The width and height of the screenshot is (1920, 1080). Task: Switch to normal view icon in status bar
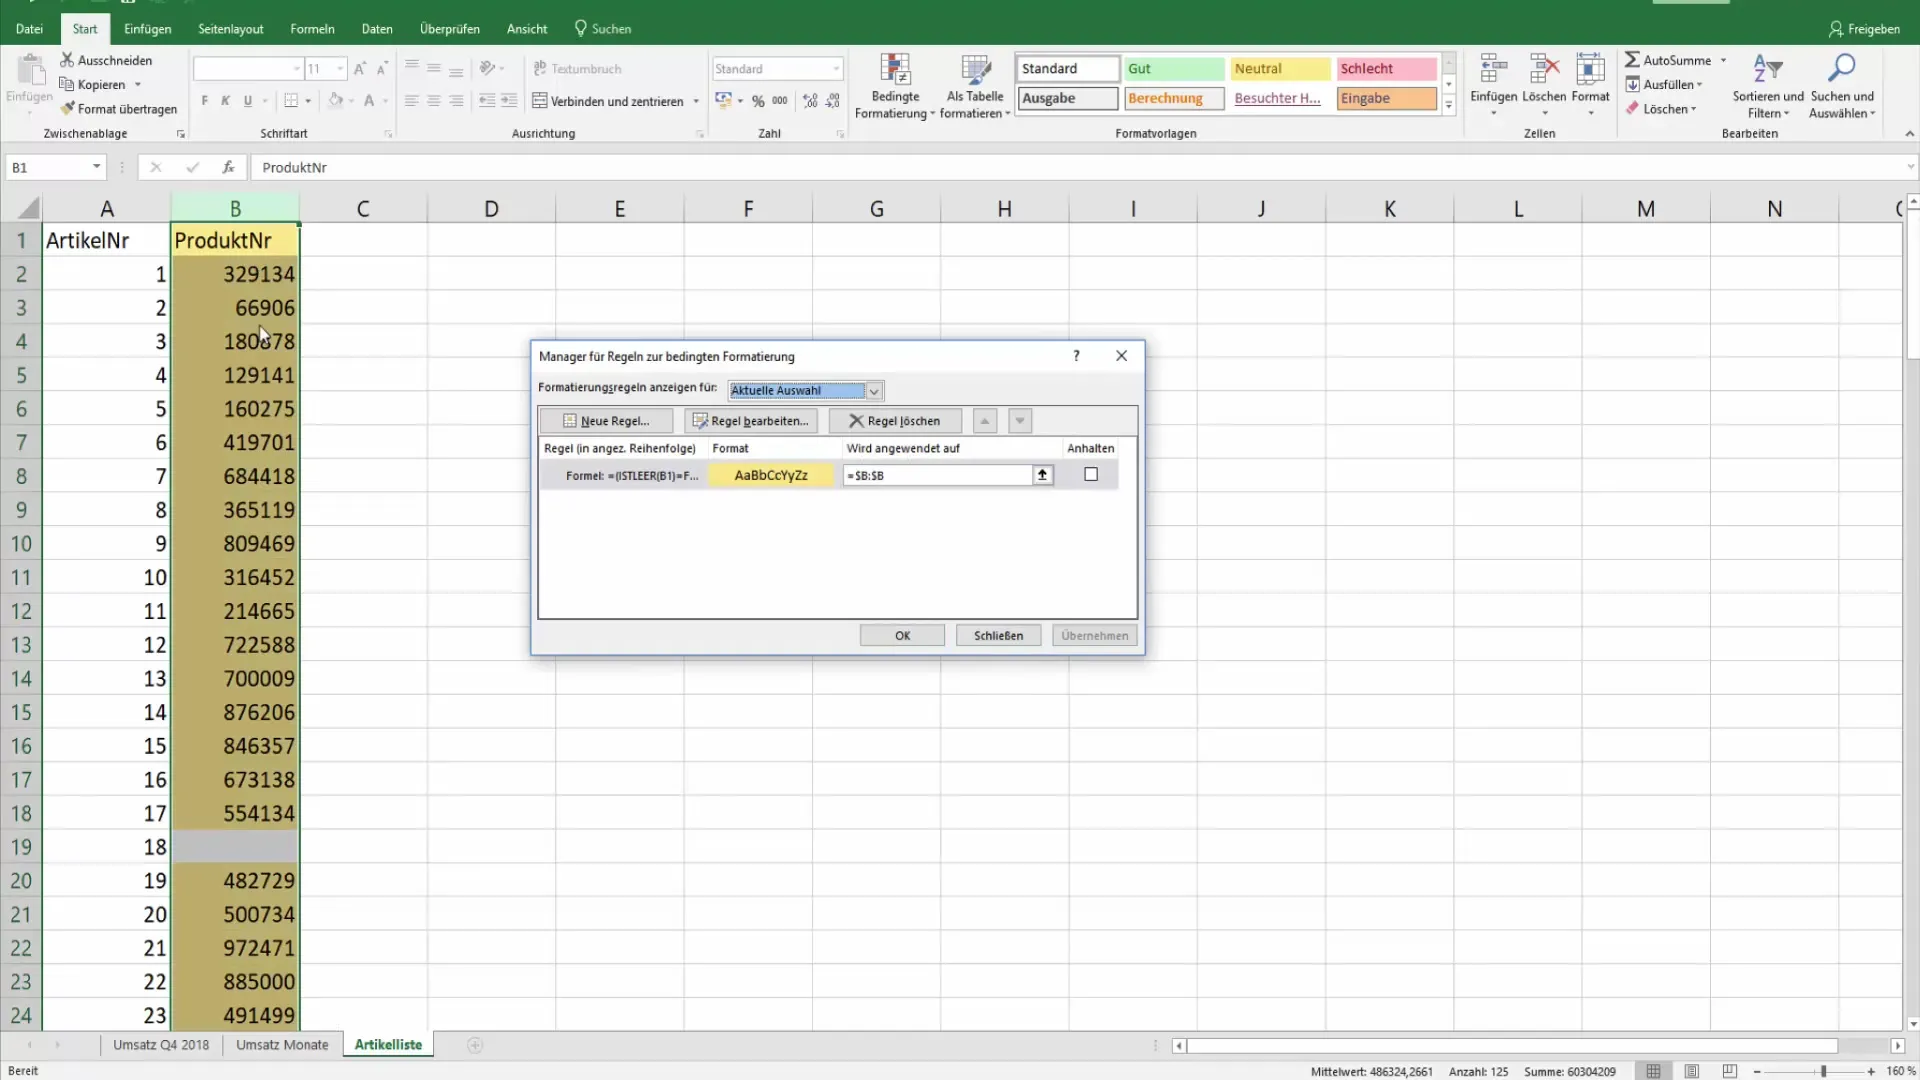click(1654, 1071)
